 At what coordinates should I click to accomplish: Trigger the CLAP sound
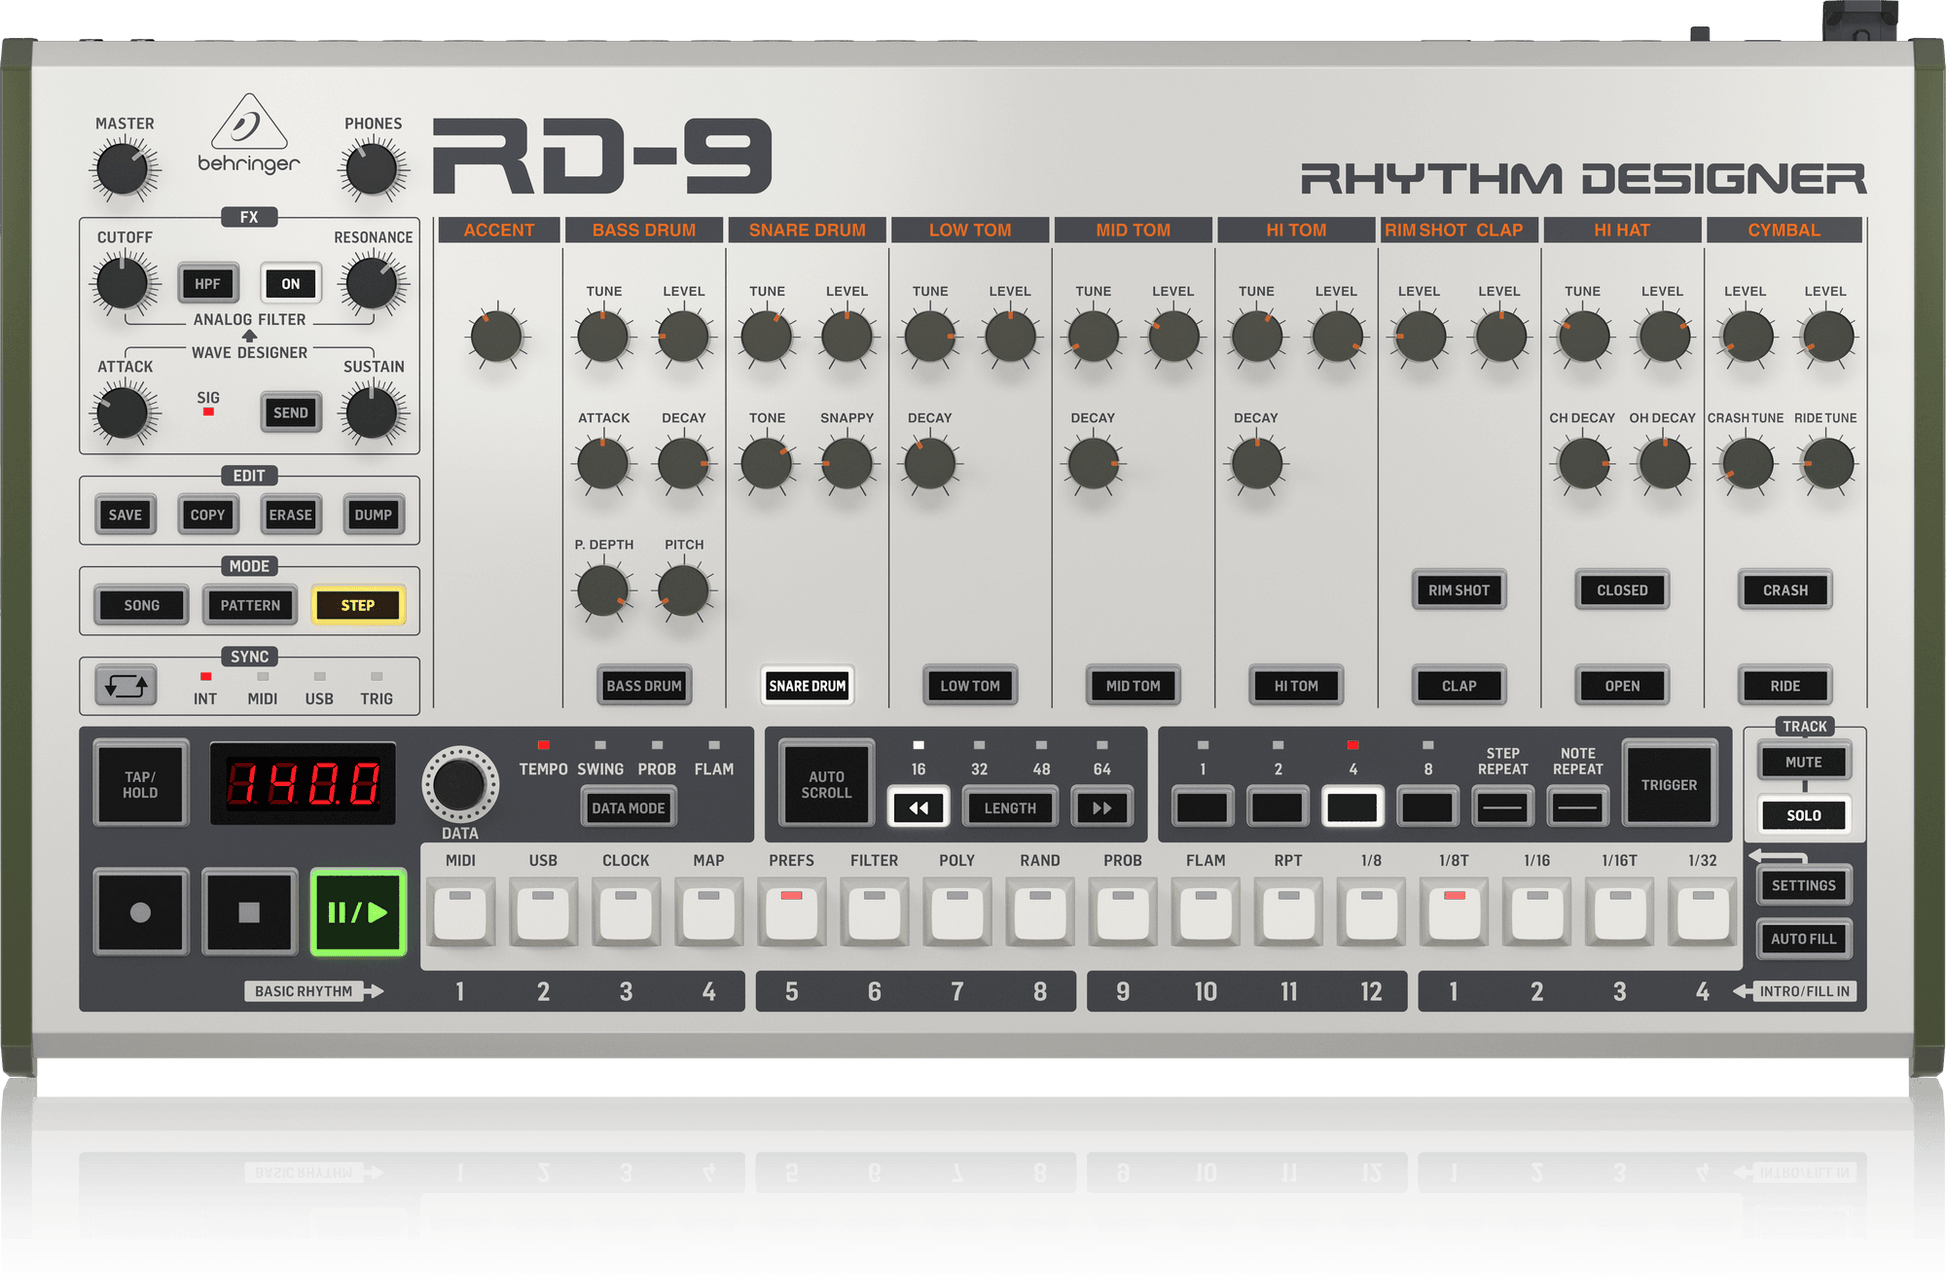coord(1458,686)
